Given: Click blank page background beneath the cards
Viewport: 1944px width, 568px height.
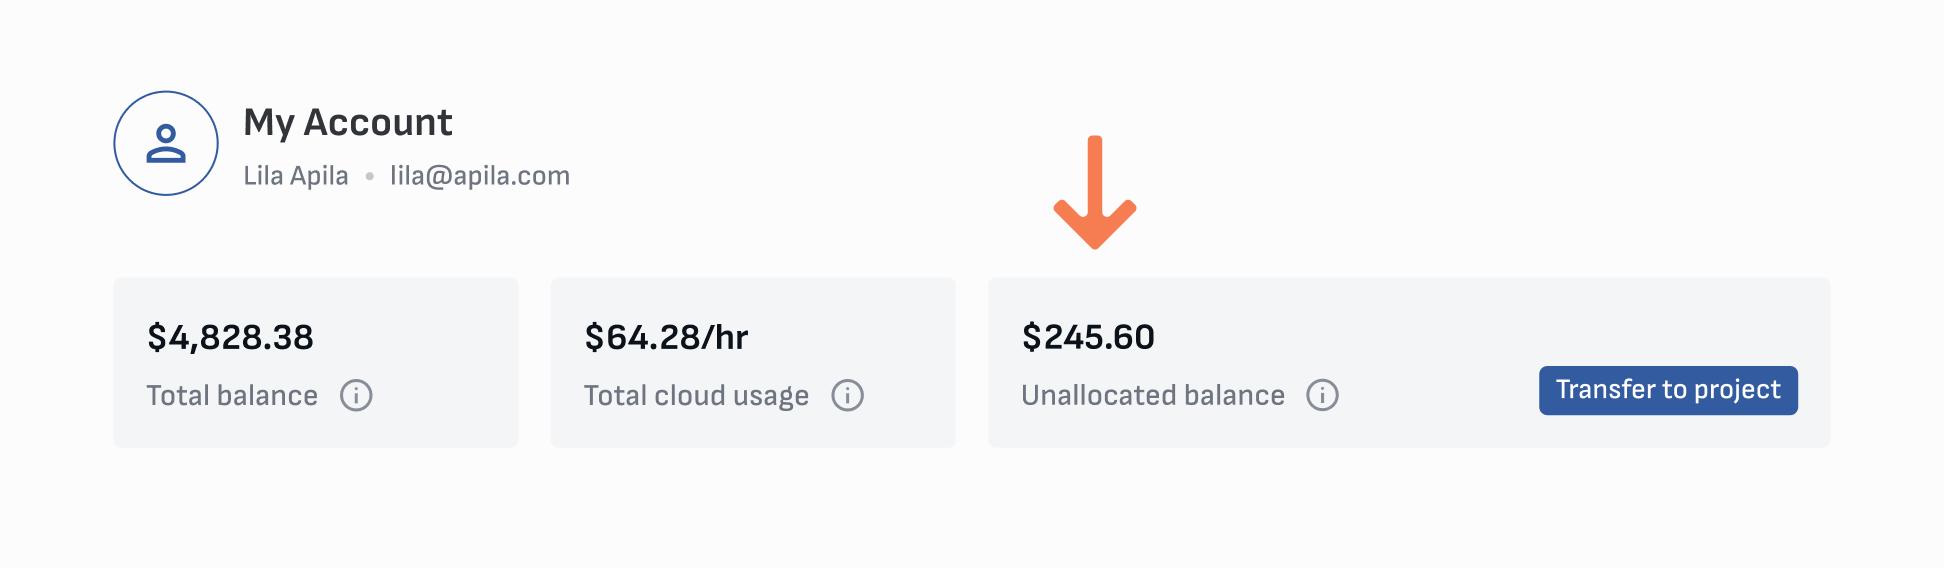Looking at the screenshot, I should 972,510.
